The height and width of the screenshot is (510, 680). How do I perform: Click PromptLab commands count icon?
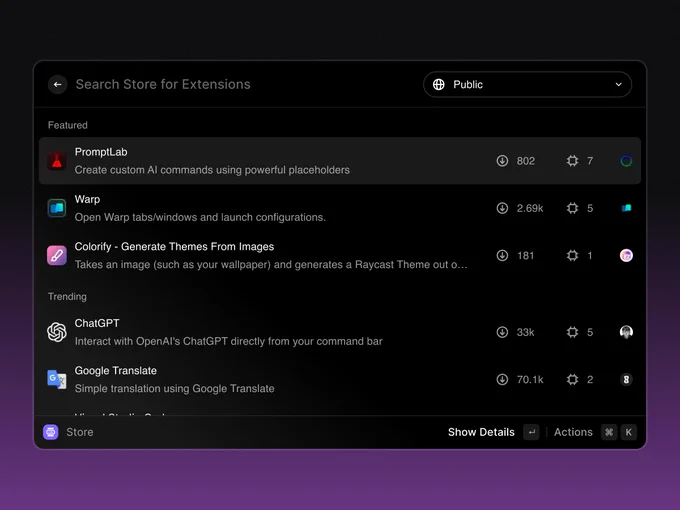pyautogui.click(x=572, y=161)
